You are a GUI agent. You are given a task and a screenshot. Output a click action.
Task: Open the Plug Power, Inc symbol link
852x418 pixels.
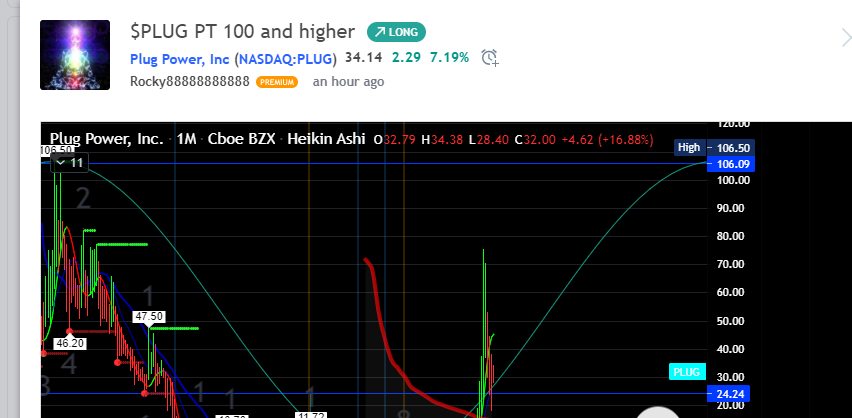click(180, 59)
